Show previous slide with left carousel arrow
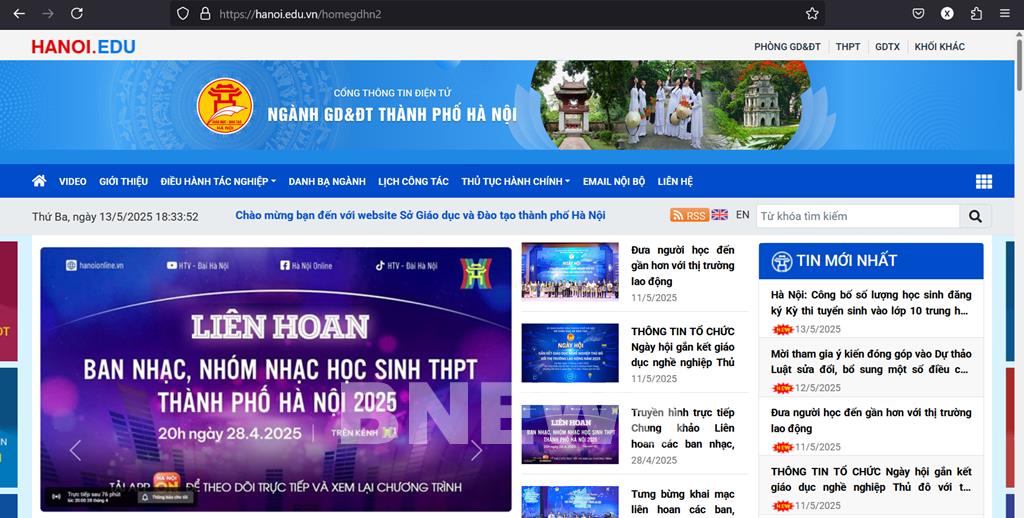 (x=76, y=450)
